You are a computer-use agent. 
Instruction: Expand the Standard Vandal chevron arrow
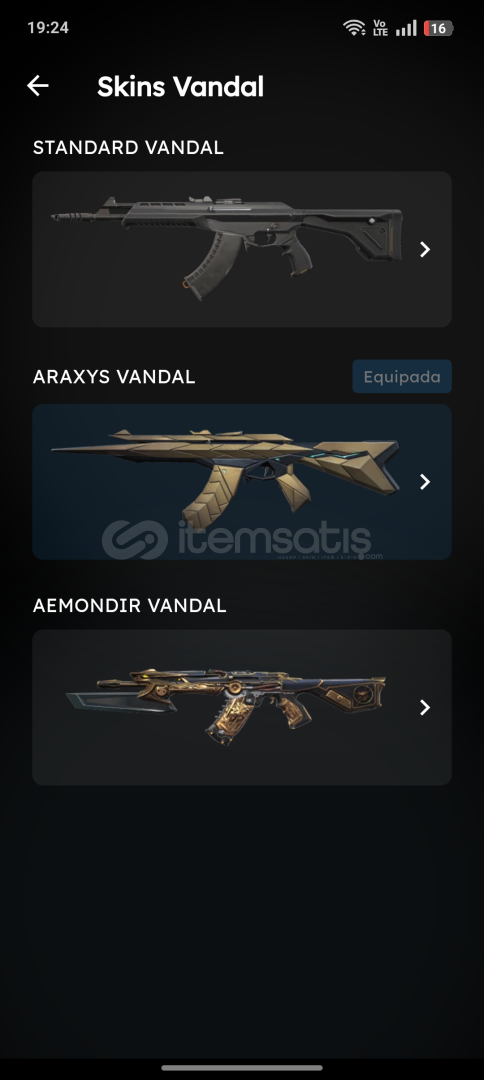(x=425, y=249)
